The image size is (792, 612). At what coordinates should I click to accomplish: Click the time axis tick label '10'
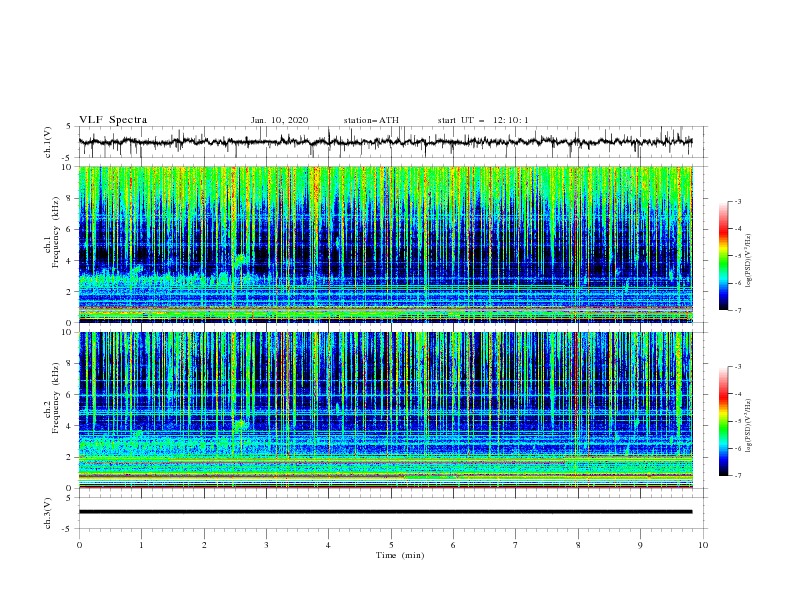703,545
